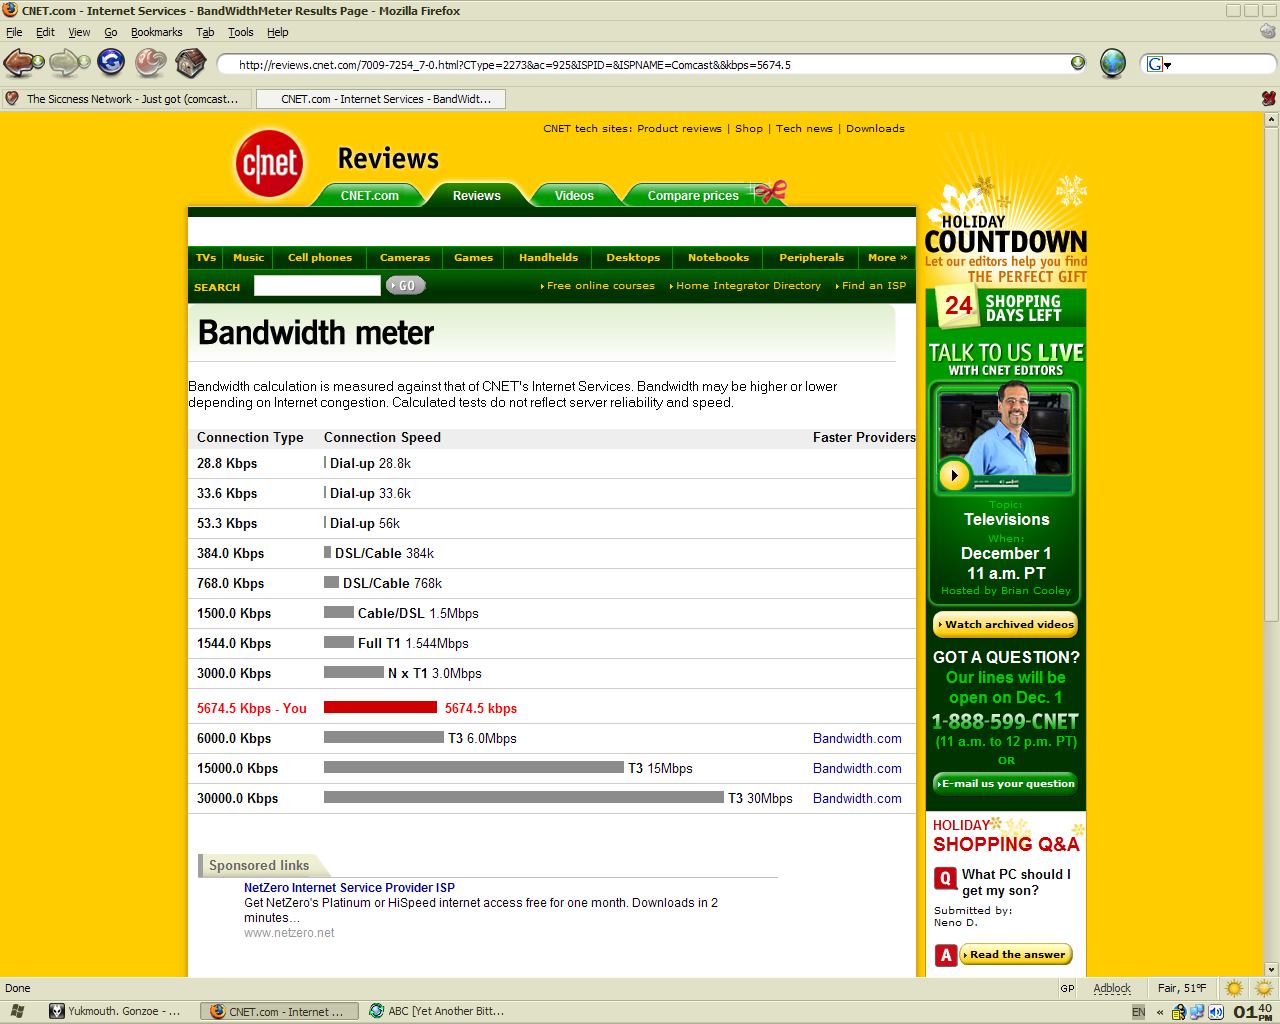Click E-mail us your question button
This screenshot has height=1024, width=1280.
pos(1005,784)
